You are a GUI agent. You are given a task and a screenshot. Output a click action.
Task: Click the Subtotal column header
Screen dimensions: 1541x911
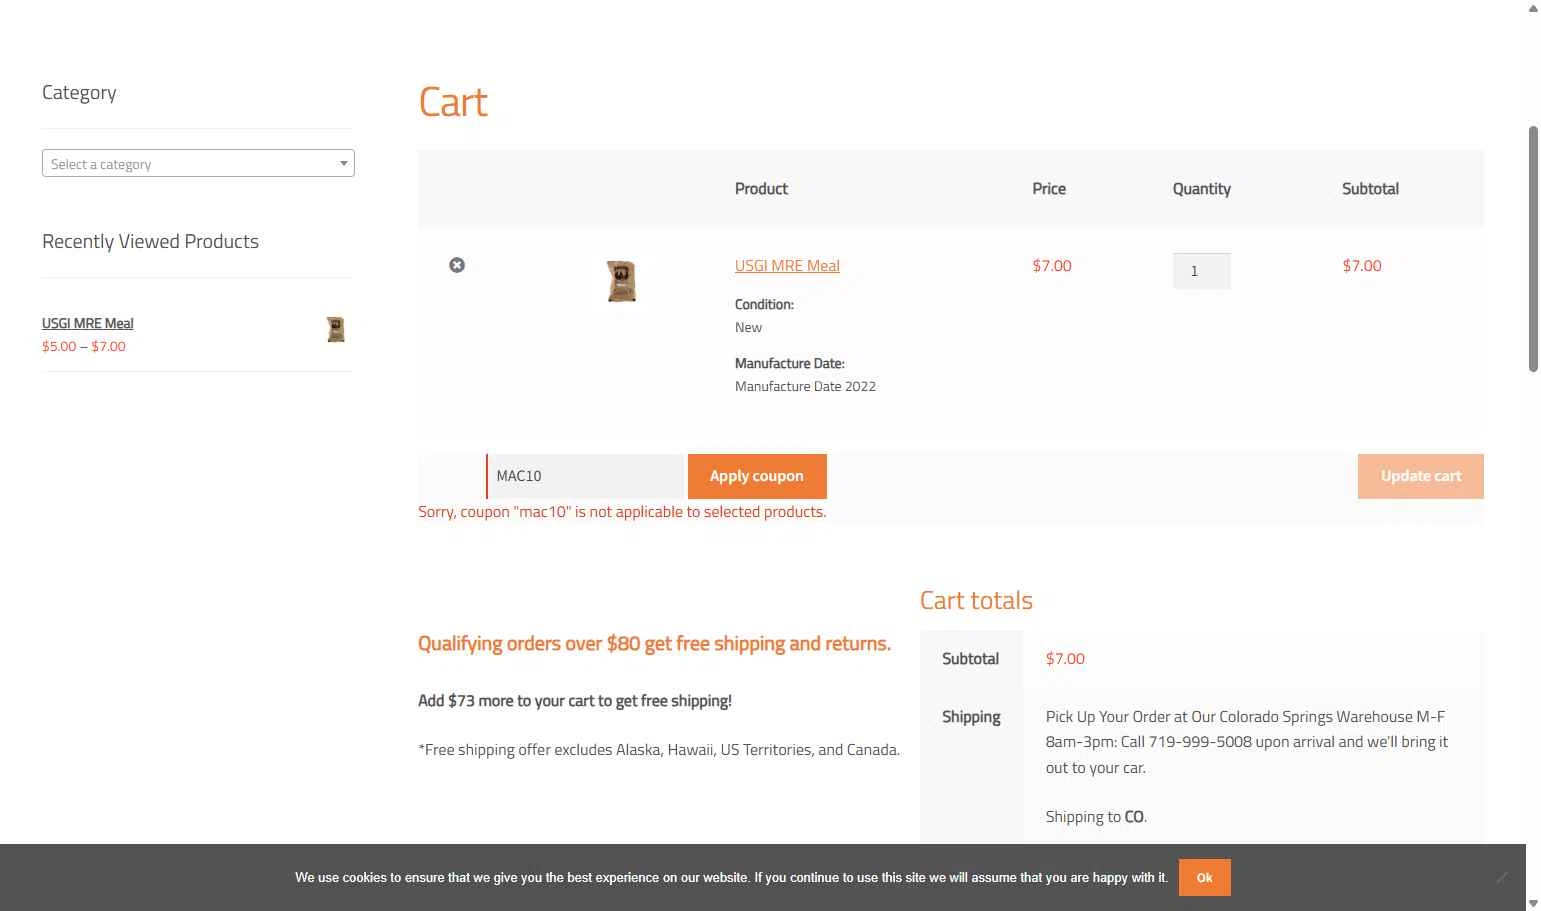(1370, 188)
